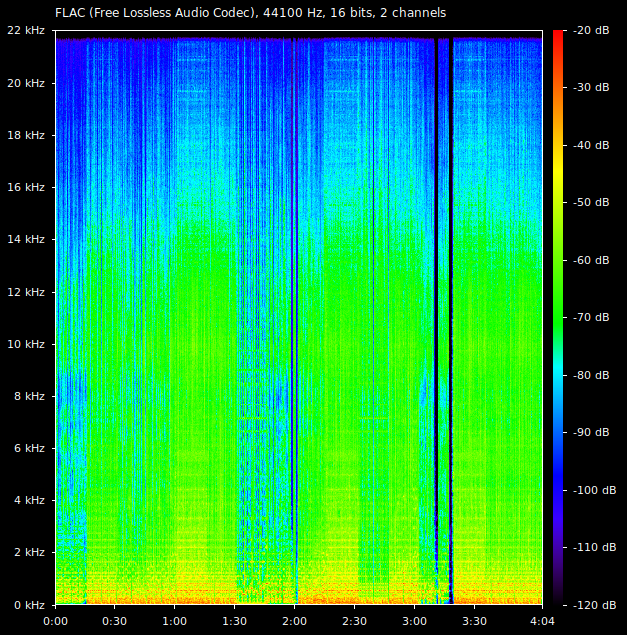Screen dimensions: 627x635
Task: Click the 16 kHz frequency axis label
Action: click(x=26, y=187)
